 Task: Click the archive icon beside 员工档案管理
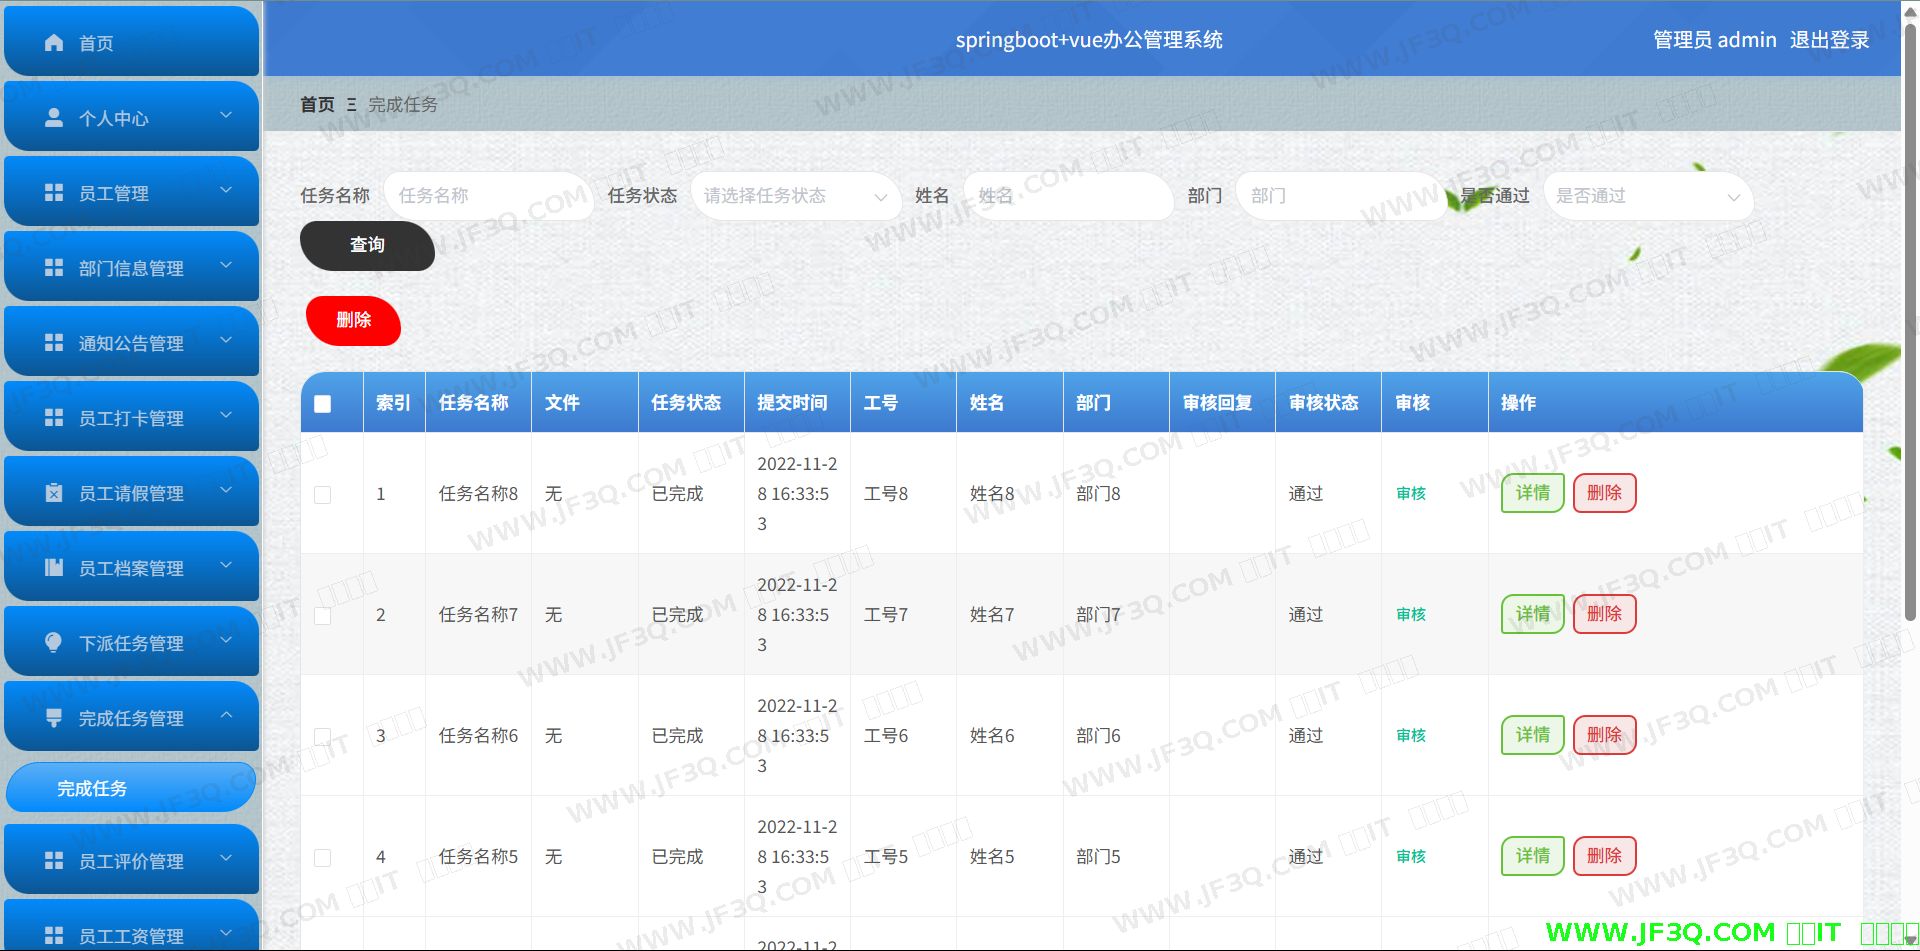coord(54,568)
